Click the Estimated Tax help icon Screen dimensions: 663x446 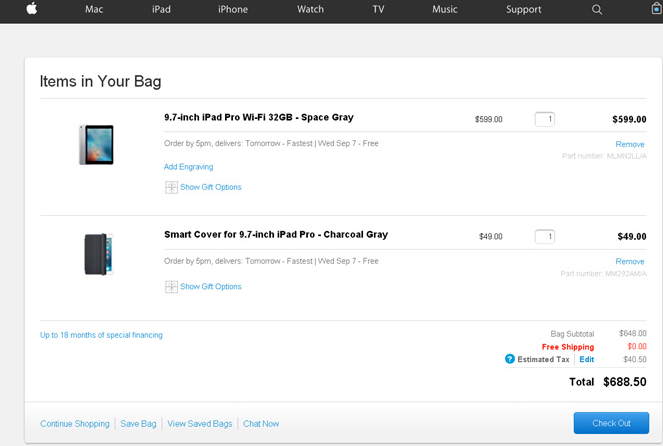click(x=510, y=359)
